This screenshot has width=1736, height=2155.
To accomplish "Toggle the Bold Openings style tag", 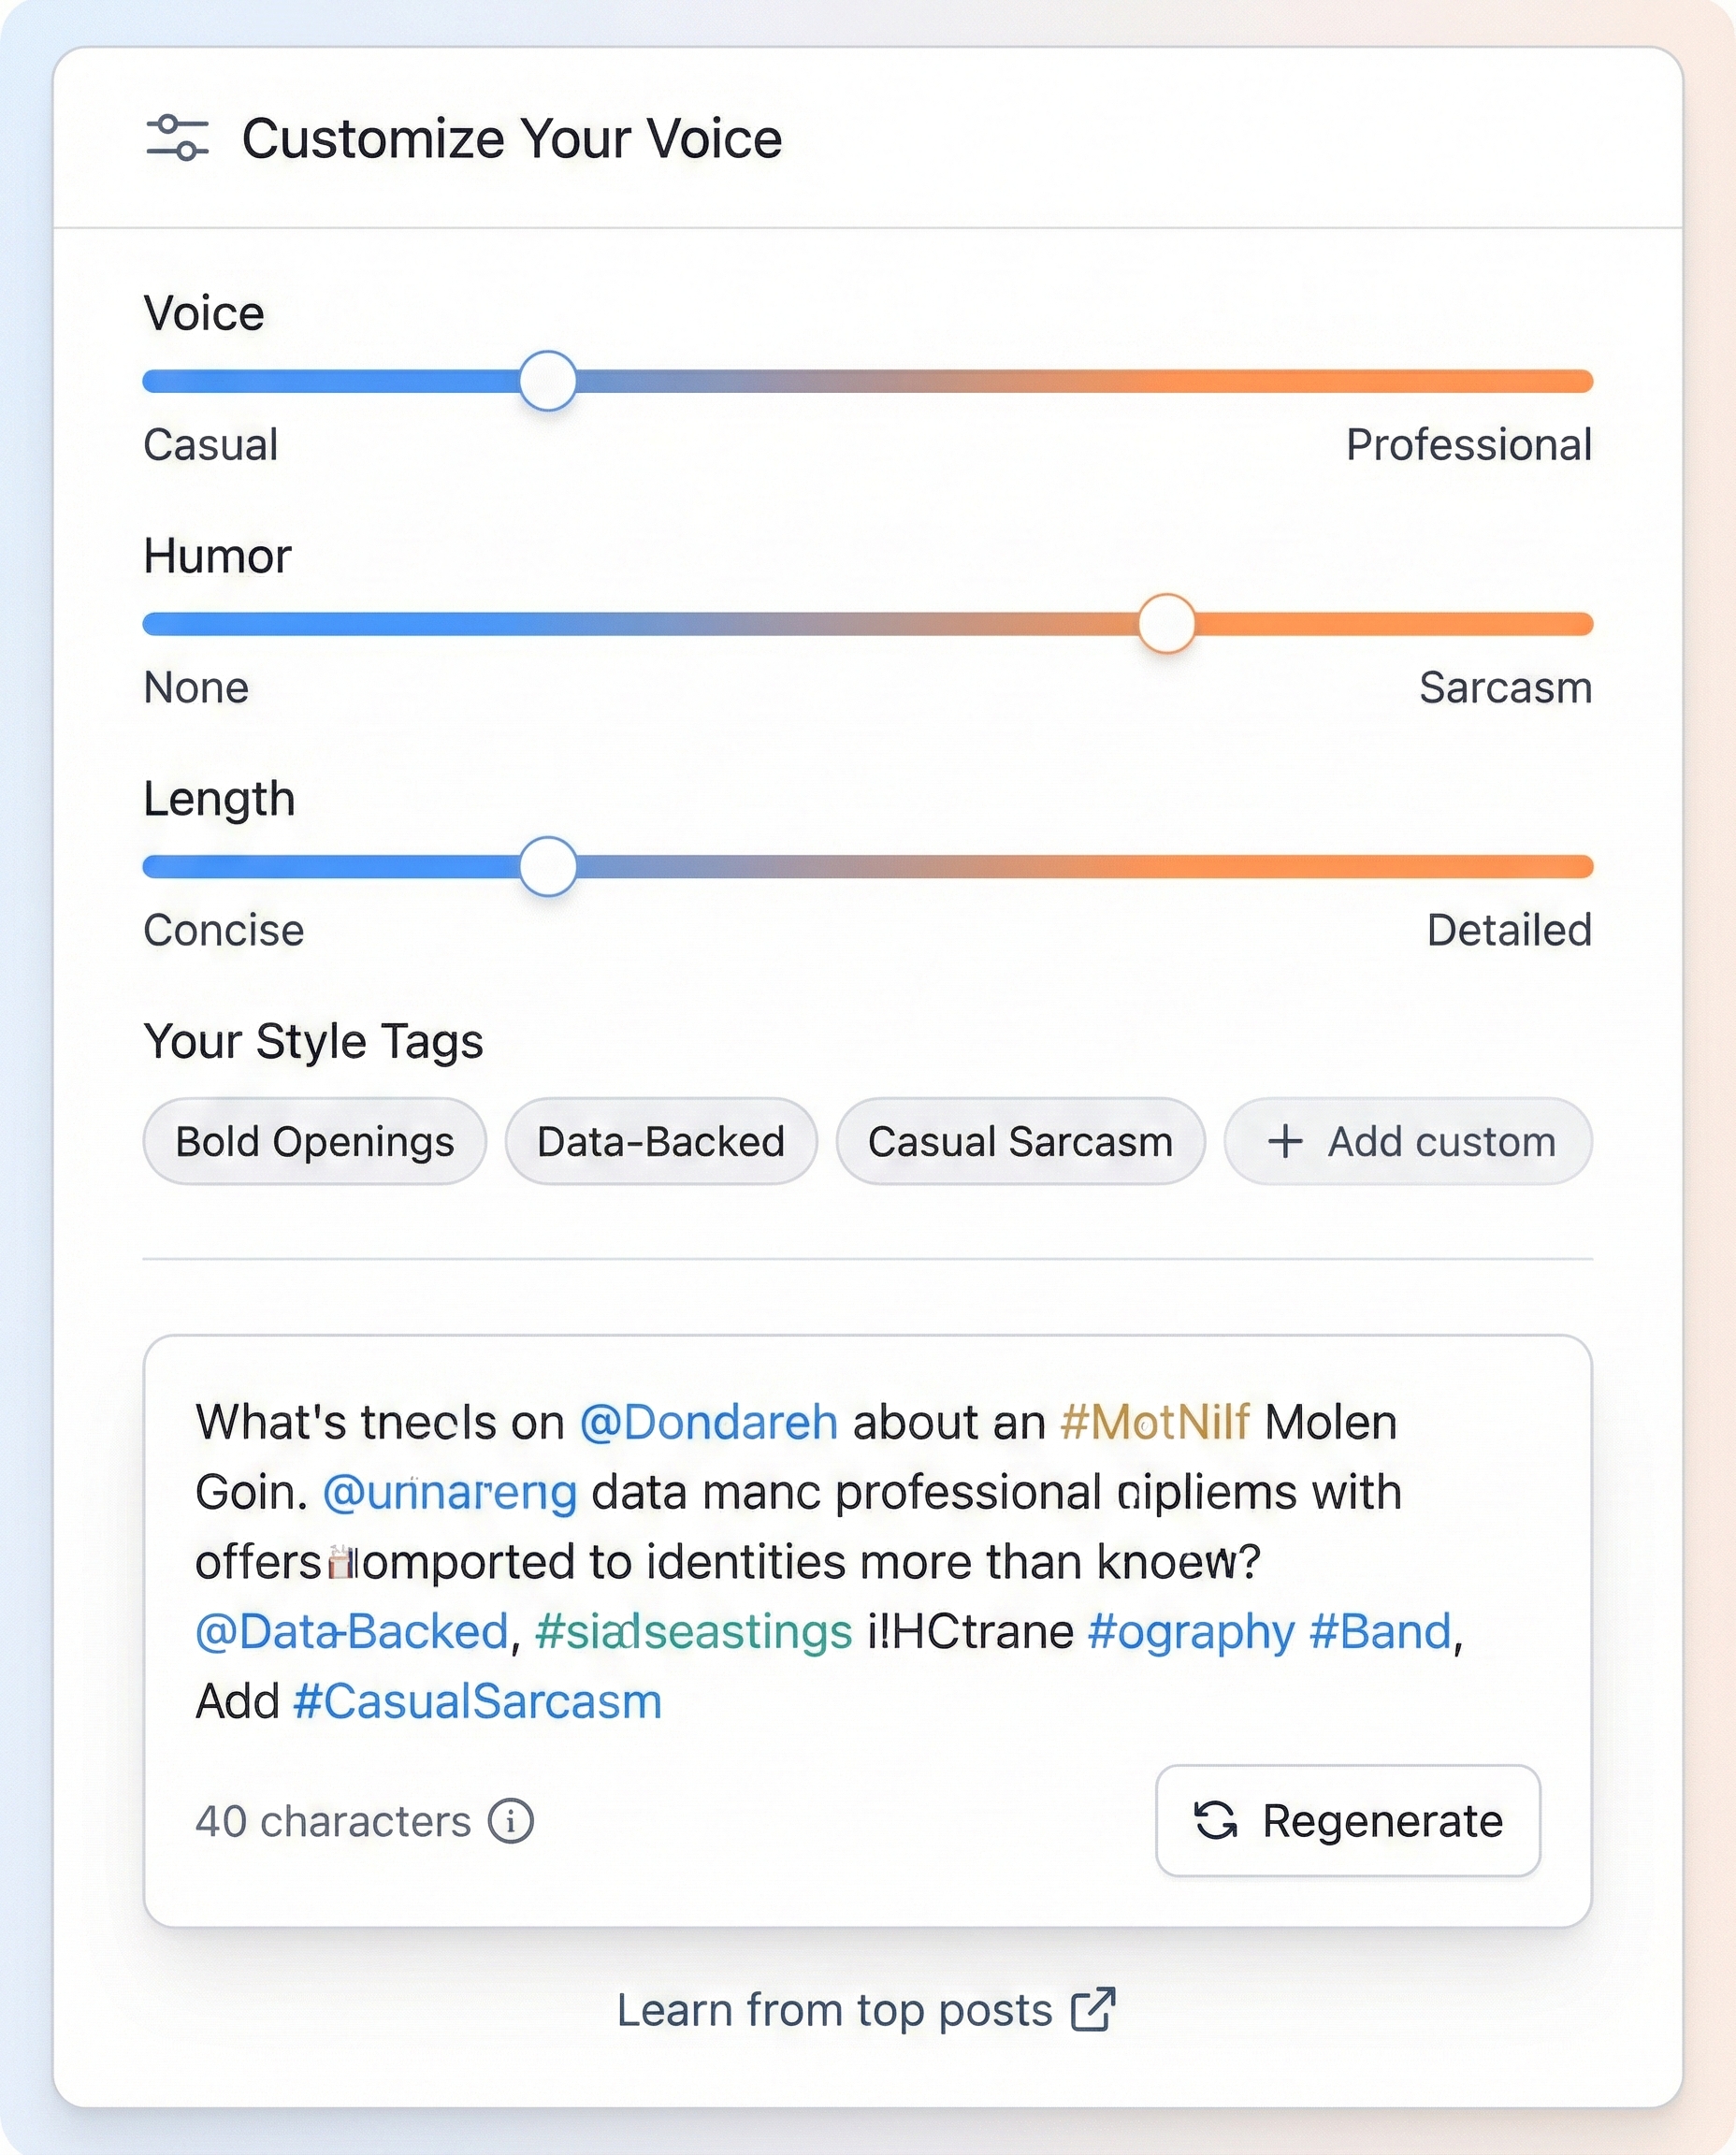I will pyautogui.click(x=315, y=1141).
